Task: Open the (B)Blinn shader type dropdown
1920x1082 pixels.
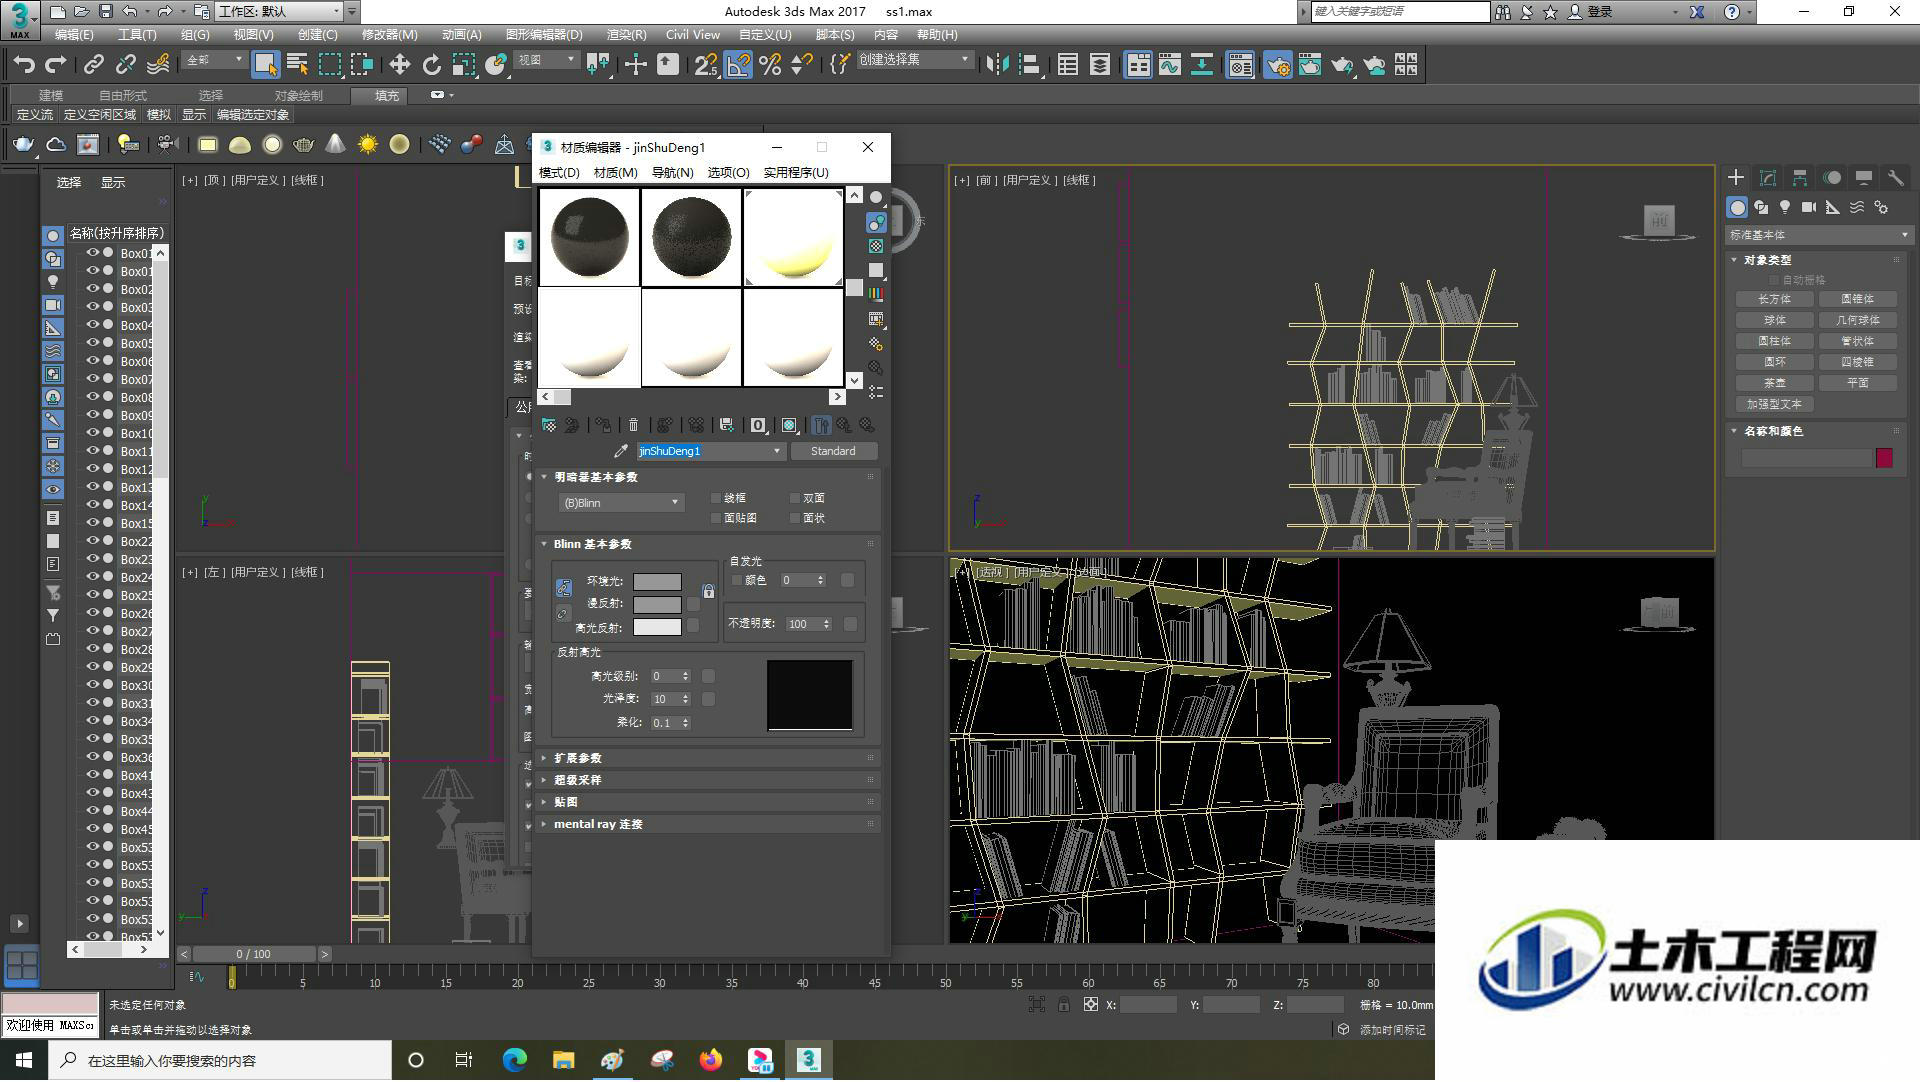Action: tap(621, 503)
